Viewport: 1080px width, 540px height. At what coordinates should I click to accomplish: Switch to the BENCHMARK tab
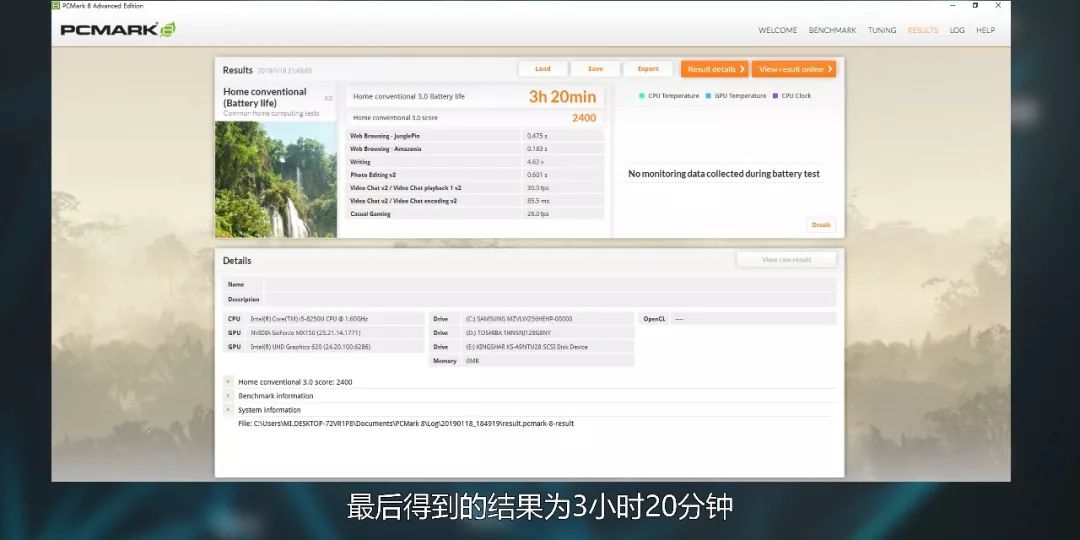tap(832, 30)
